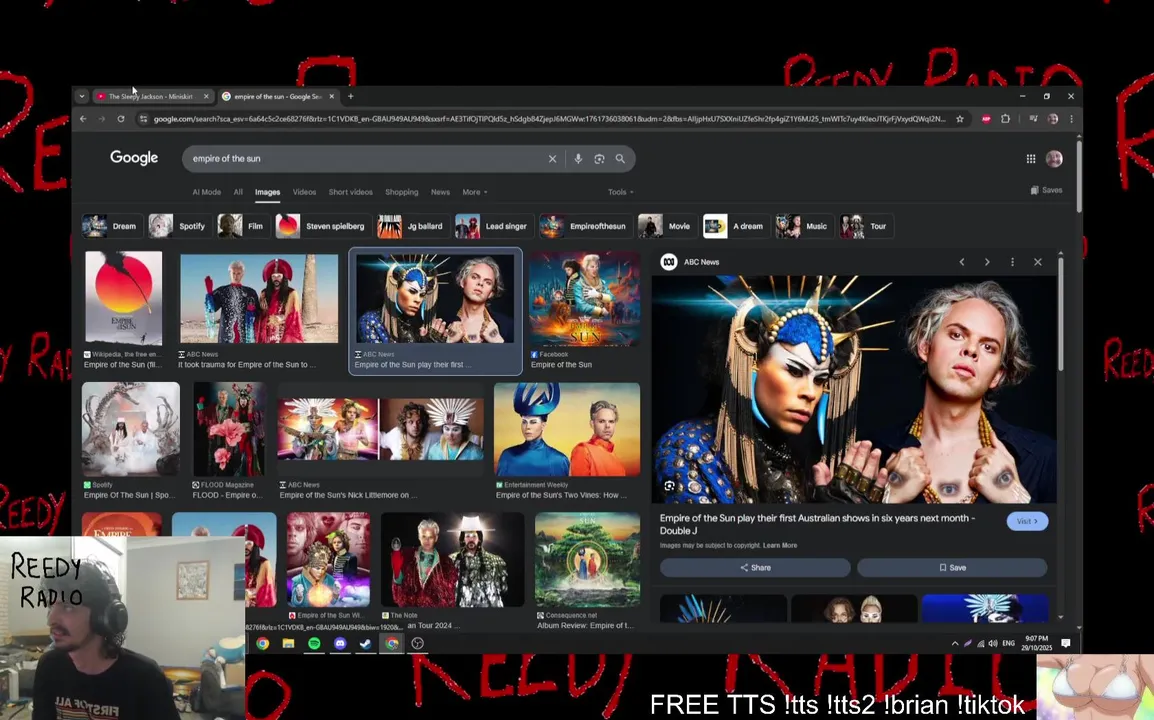Open the Extensions puzzle piece menu
The height and width of the screenshot is (720, 1154).
[1005, 119]
